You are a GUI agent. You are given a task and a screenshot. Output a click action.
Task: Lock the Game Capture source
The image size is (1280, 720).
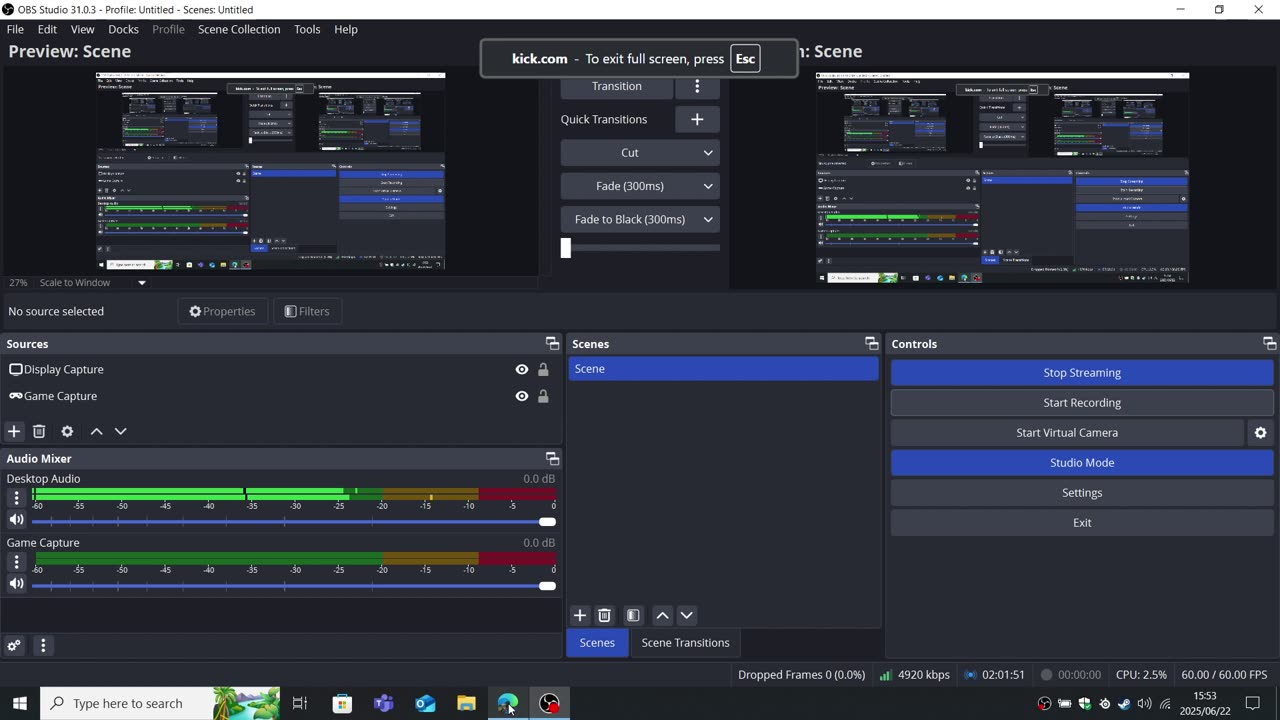[543, 396]
